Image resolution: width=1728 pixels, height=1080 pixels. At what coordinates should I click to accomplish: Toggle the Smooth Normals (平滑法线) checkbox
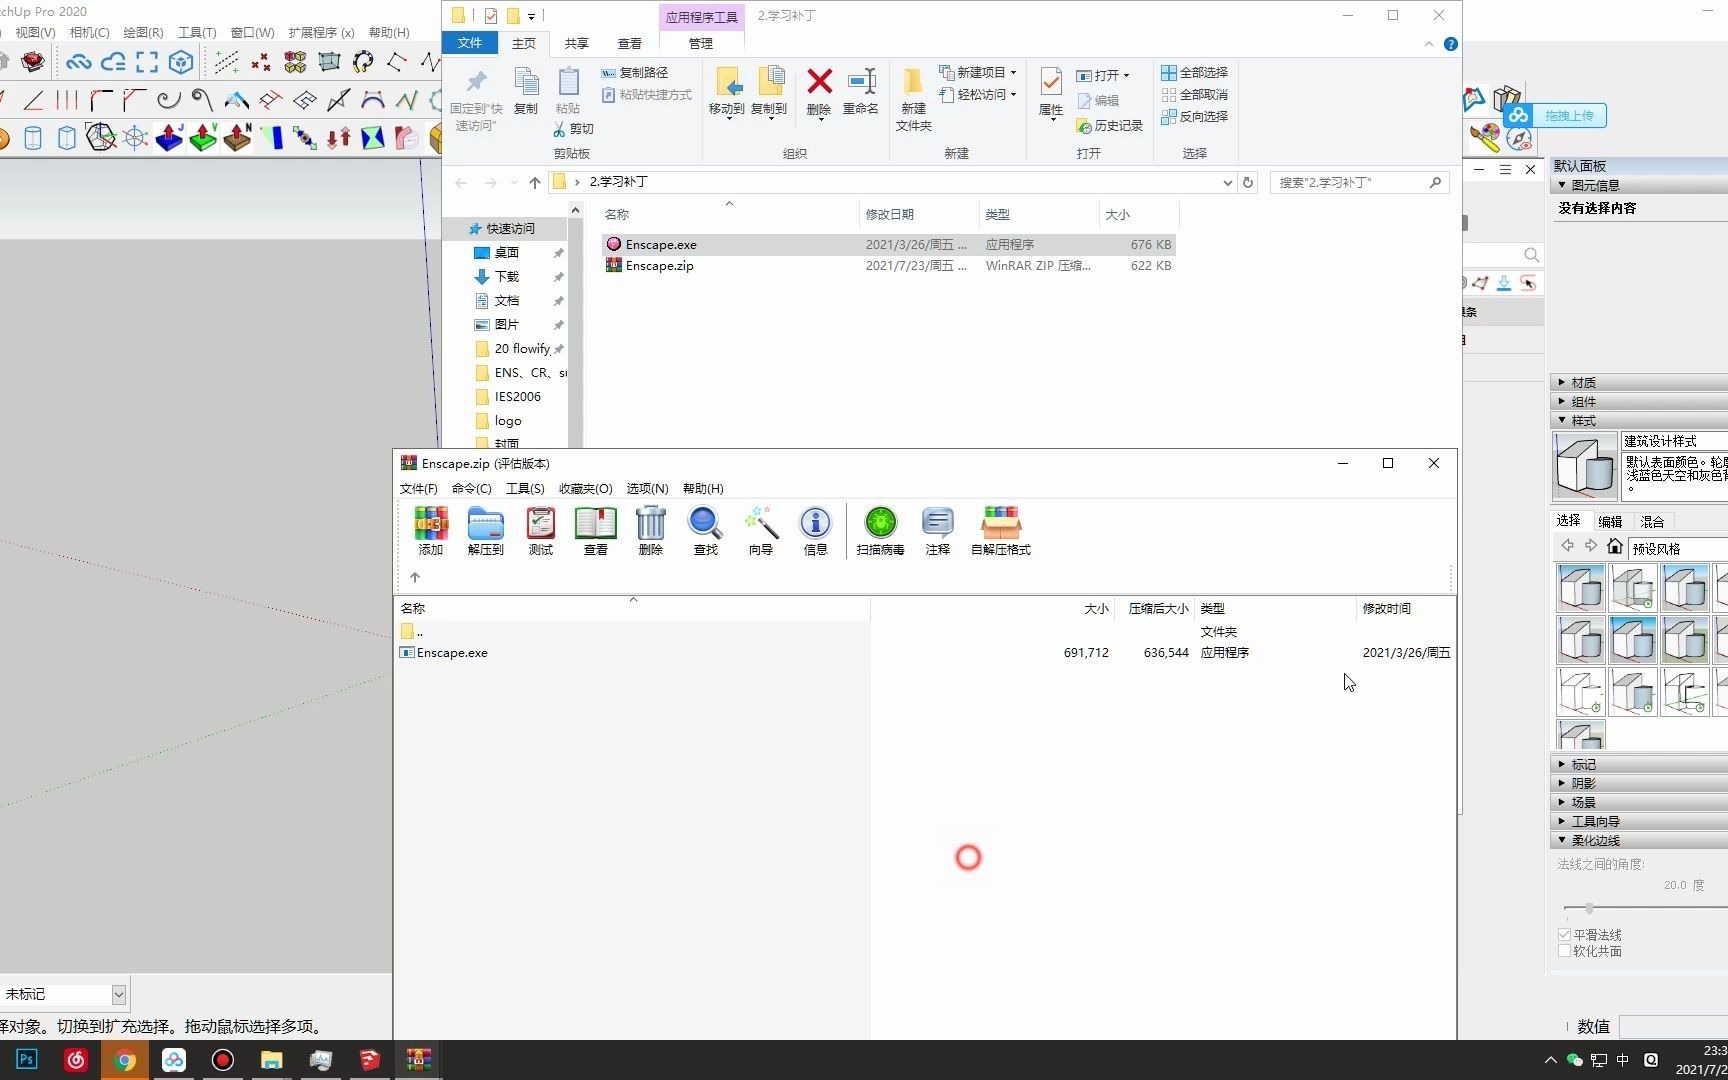(1564, 935)
